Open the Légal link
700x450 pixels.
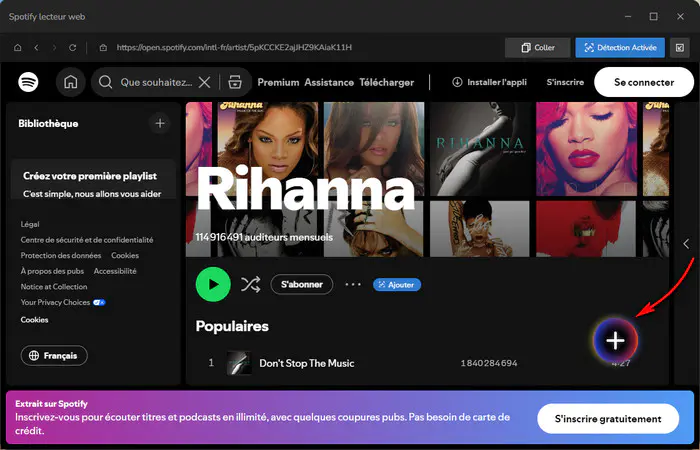[x=30, y=224]
